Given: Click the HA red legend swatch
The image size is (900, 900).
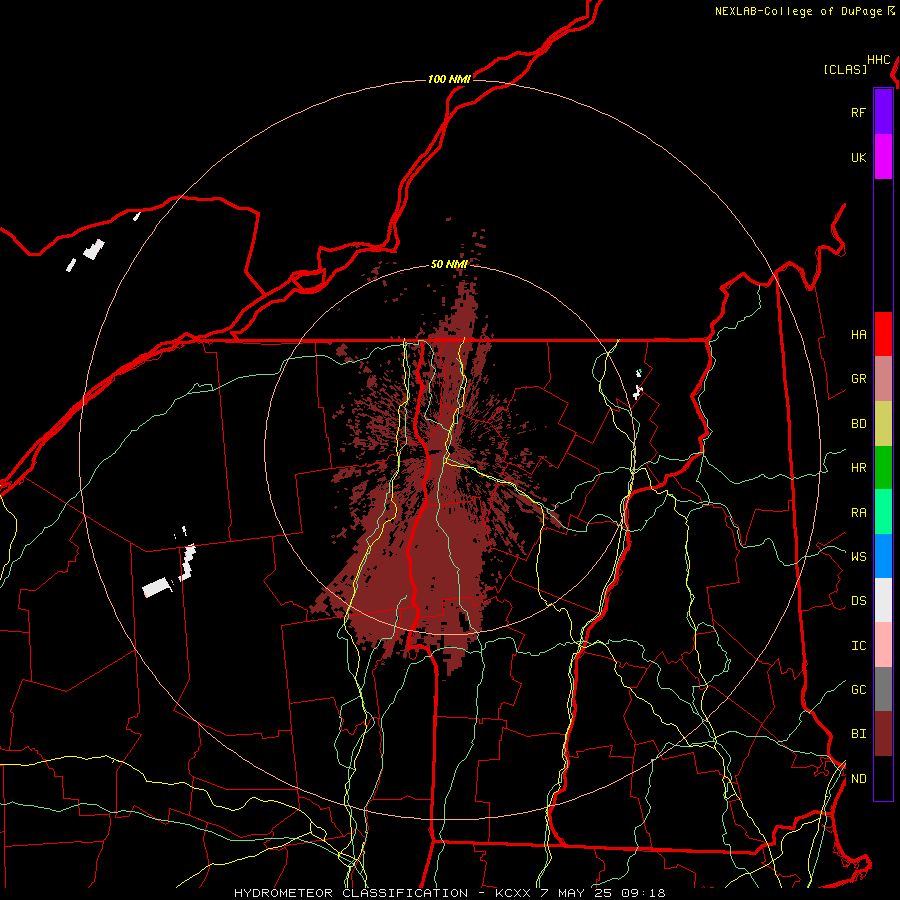Looking at the screenshot, I should [x=883, y=334].
